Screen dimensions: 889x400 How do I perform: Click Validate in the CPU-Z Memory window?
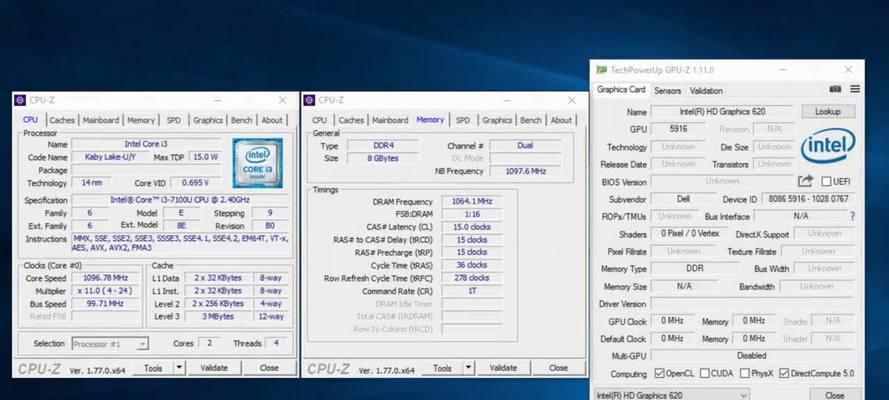pyautogui.click(x=503, y=368)
